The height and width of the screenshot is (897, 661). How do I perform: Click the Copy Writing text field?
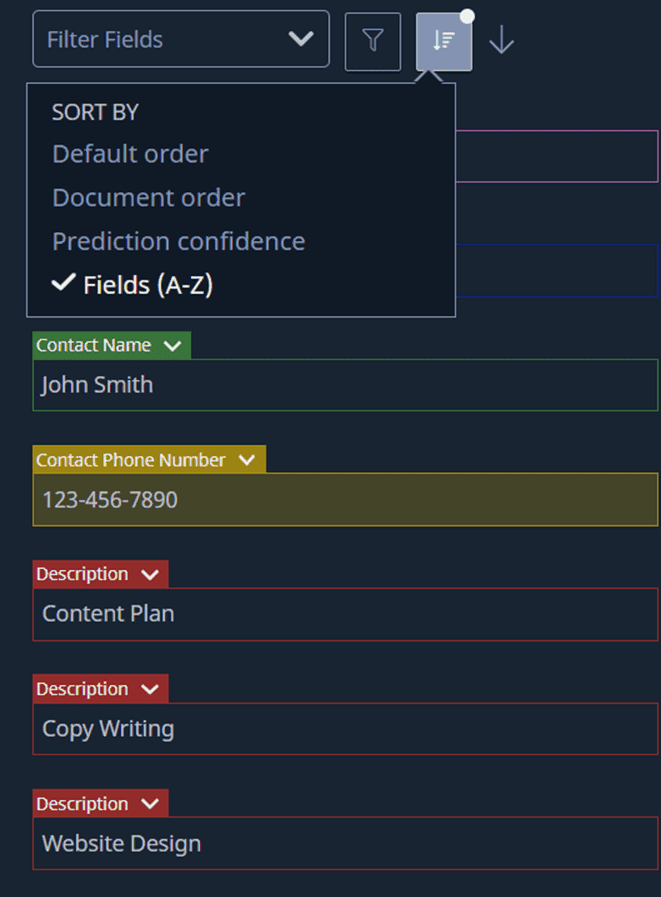[345, 729]
